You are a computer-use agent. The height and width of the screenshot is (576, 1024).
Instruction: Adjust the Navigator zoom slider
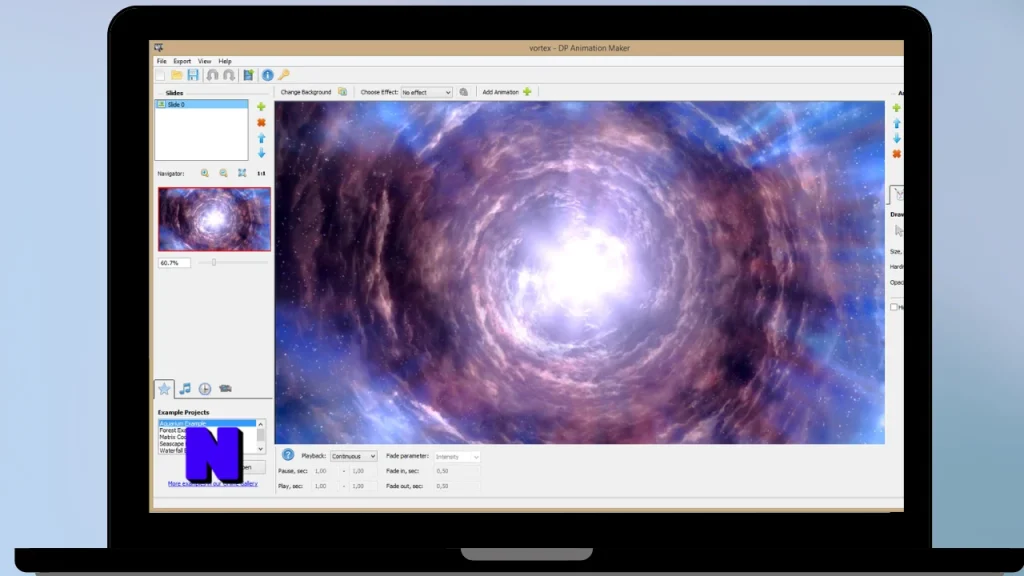tap(214, 263)
